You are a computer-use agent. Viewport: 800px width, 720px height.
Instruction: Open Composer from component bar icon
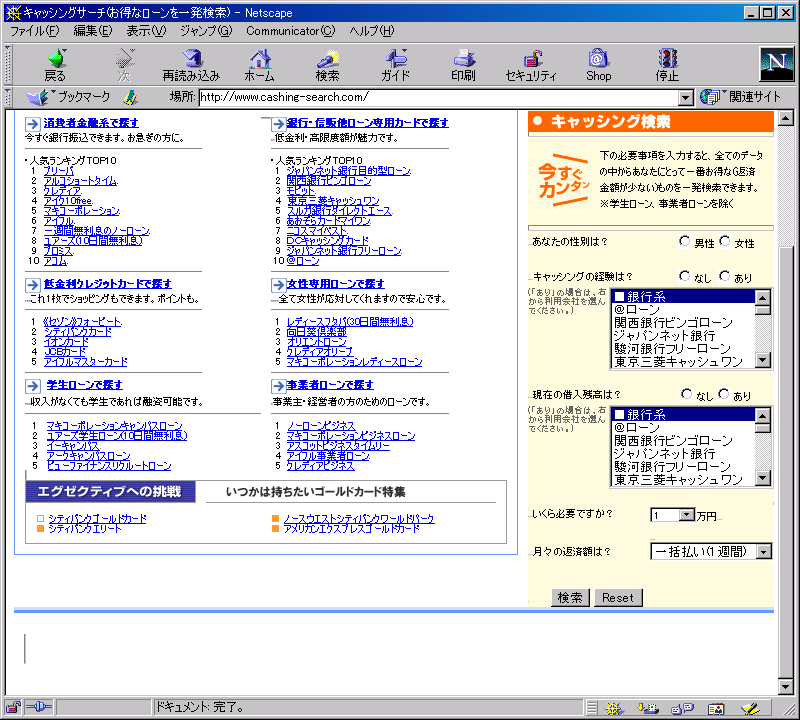pyautogui.click(x=750, y=708)
